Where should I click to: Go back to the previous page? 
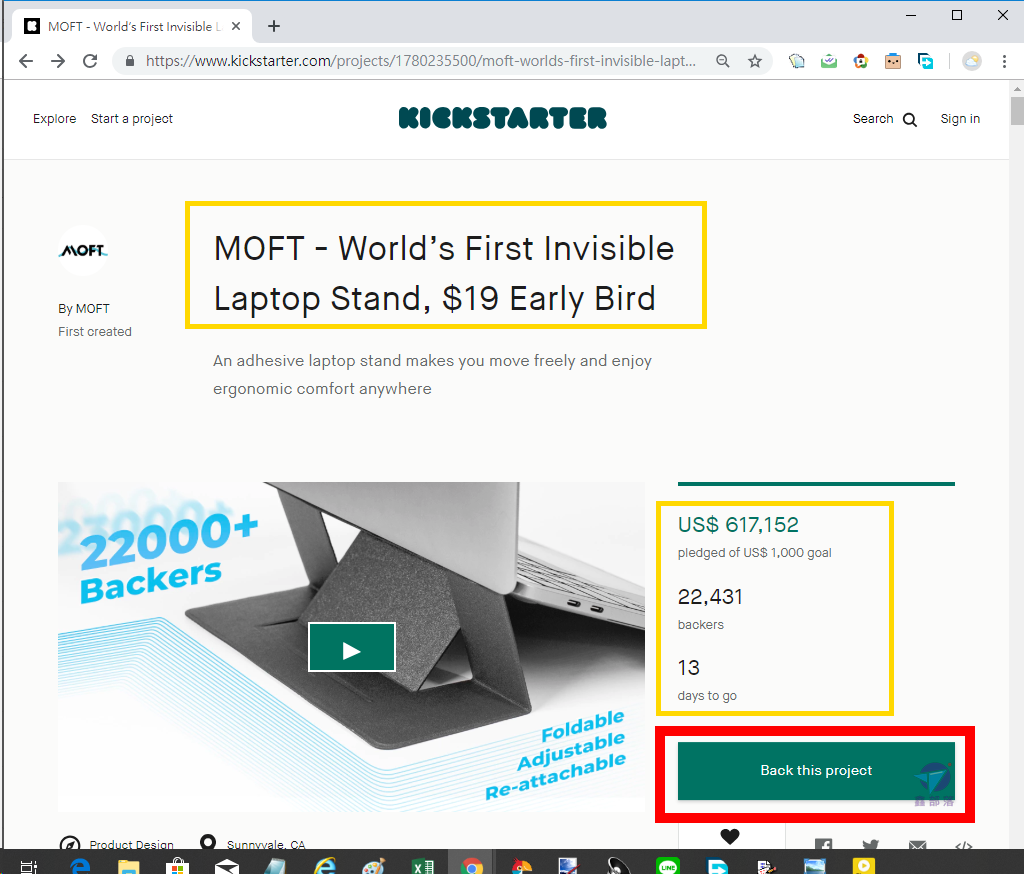coord(26,61)
